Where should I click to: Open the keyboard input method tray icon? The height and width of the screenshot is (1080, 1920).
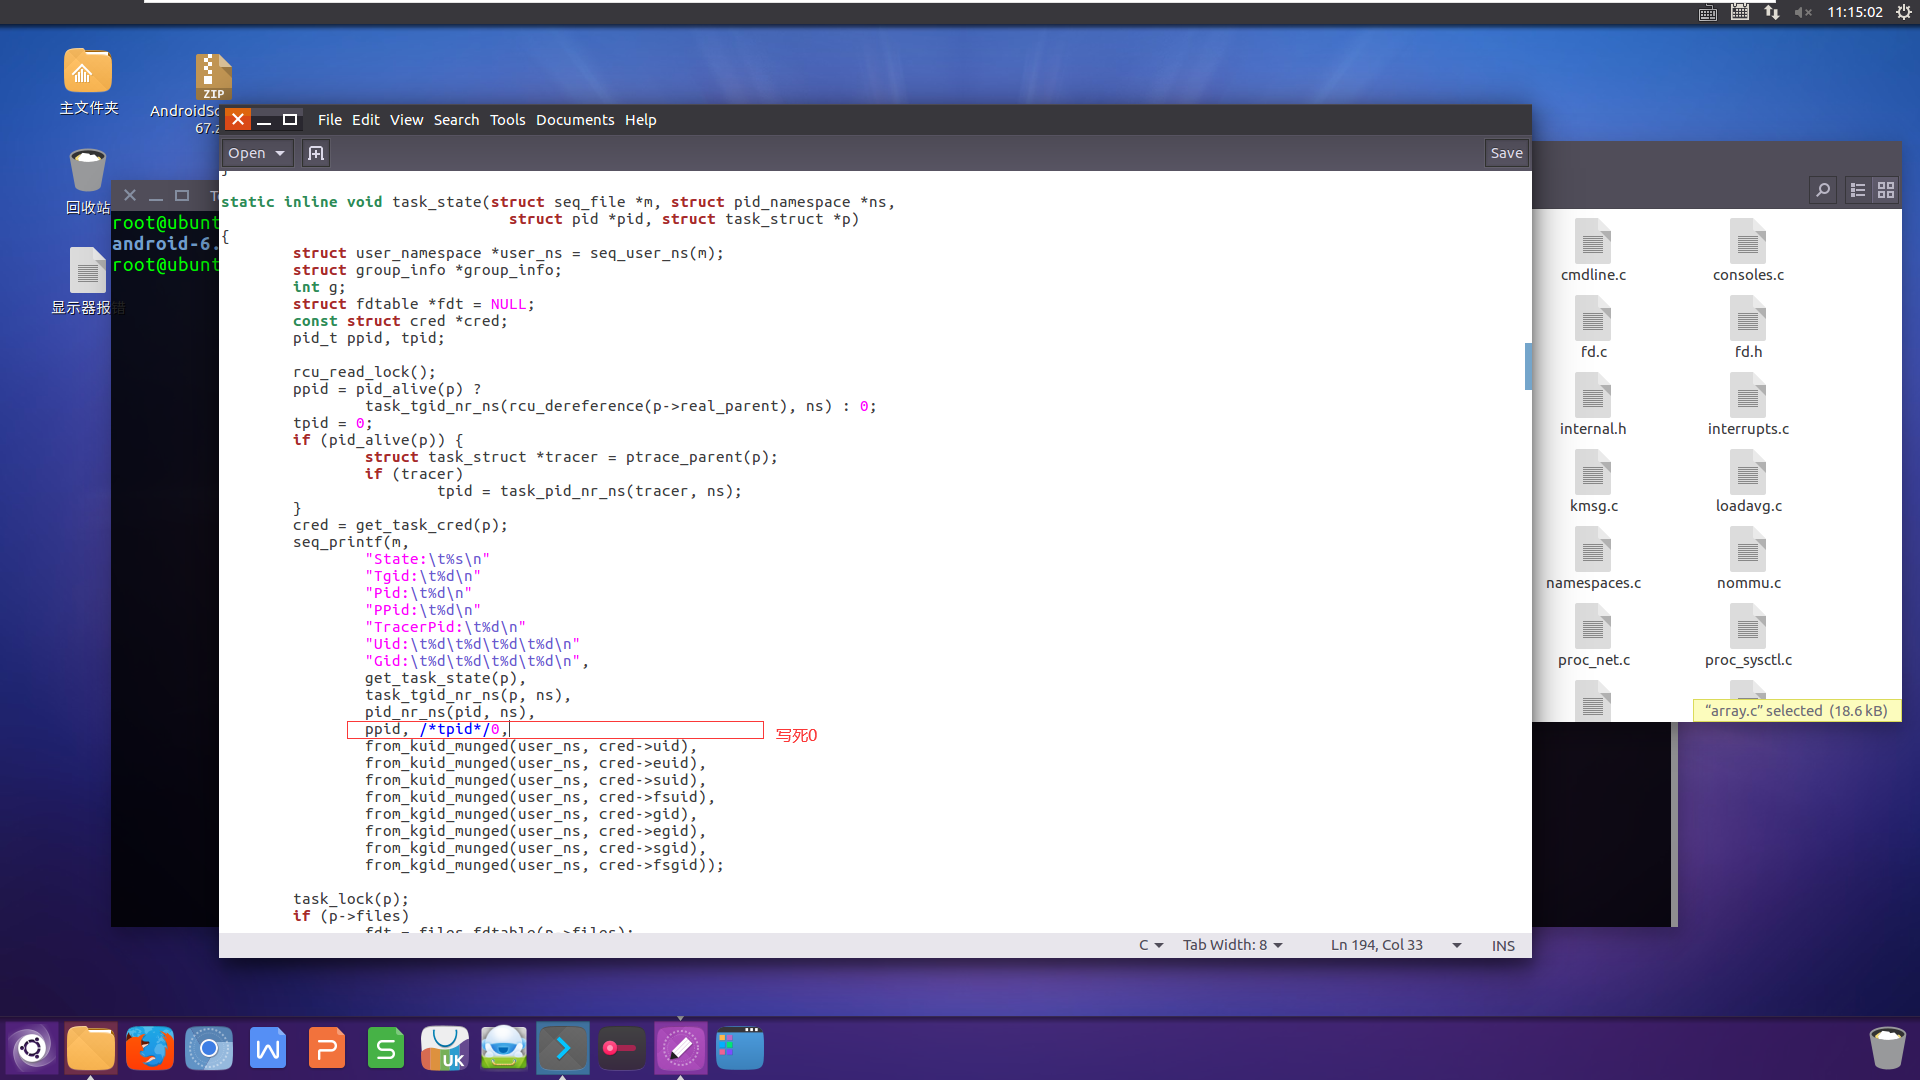coord(1708,12)
